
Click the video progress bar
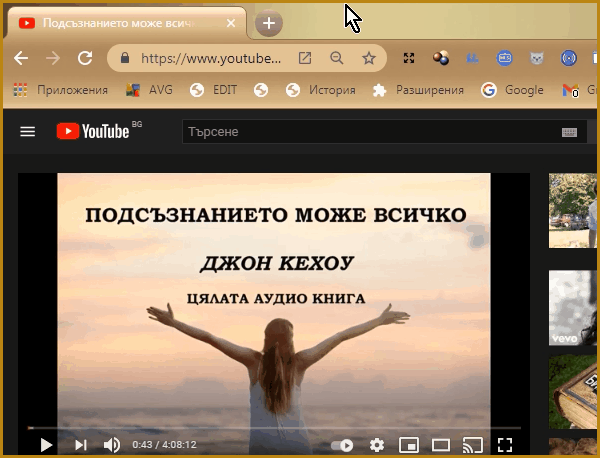pos(270,428)
